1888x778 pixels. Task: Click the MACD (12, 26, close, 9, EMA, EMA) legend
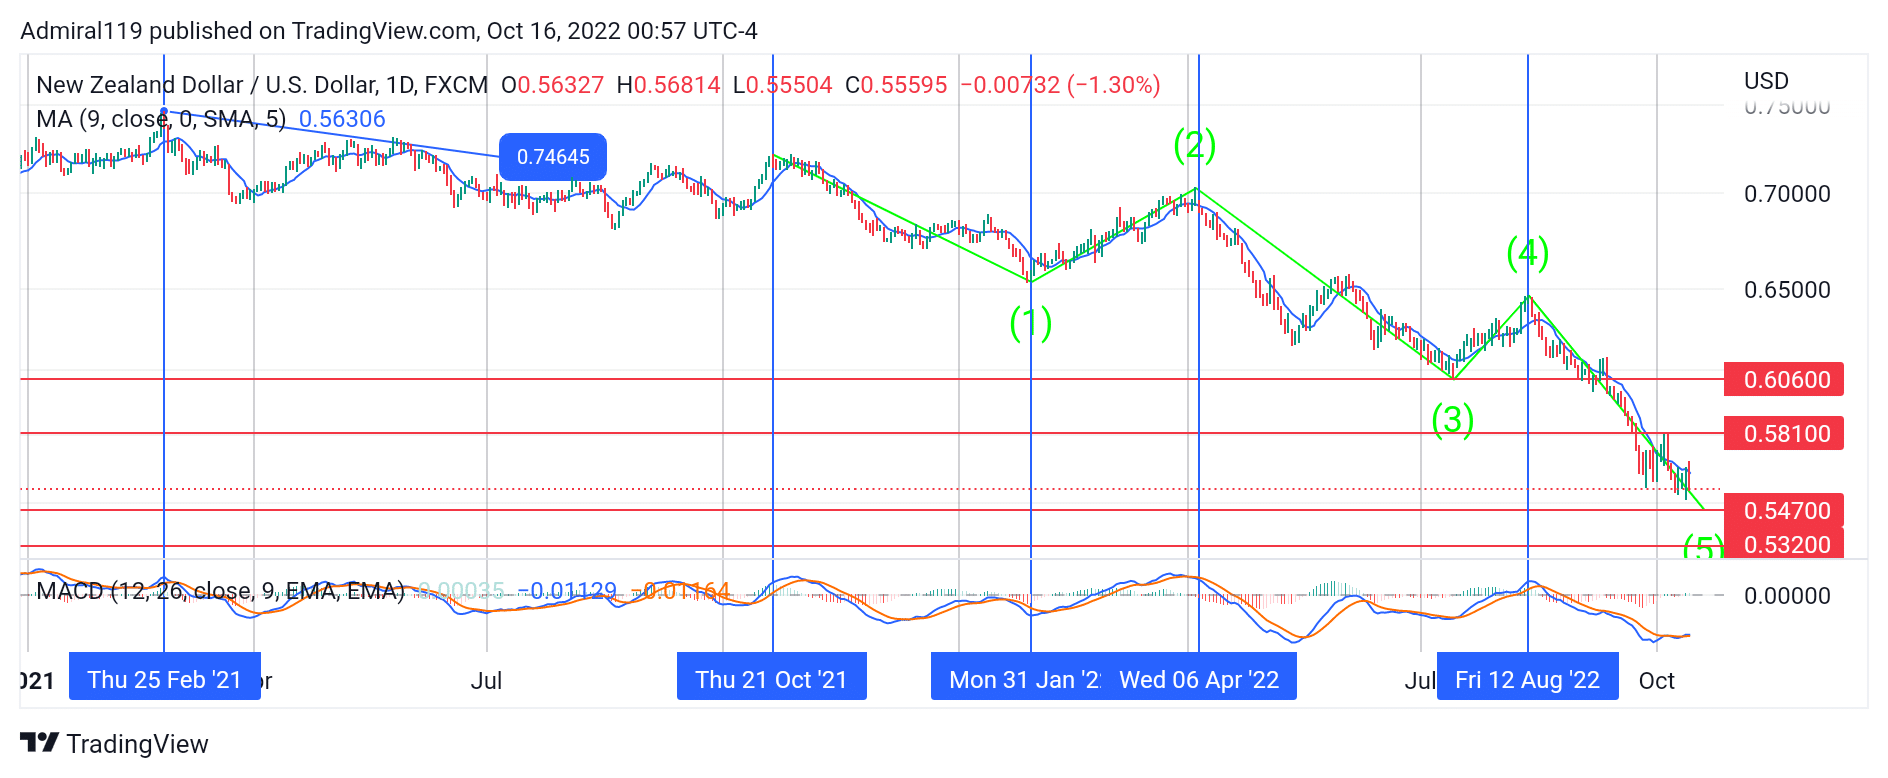221,591
